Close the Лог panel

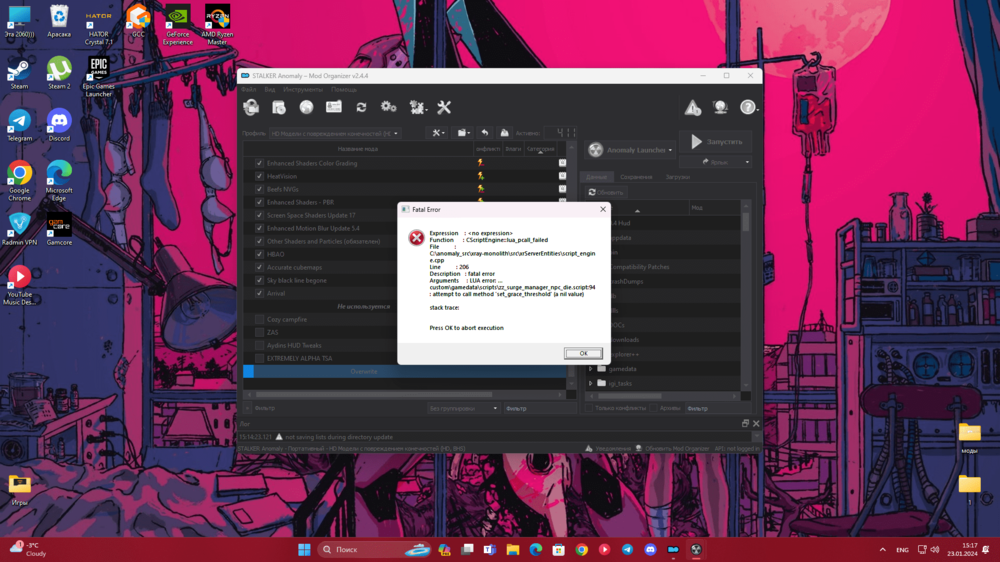tap(756, 424)
